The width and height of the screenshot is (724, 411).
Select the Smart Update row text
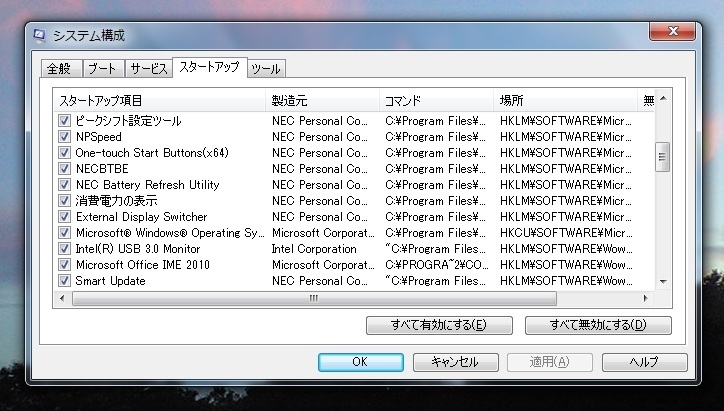110,281
